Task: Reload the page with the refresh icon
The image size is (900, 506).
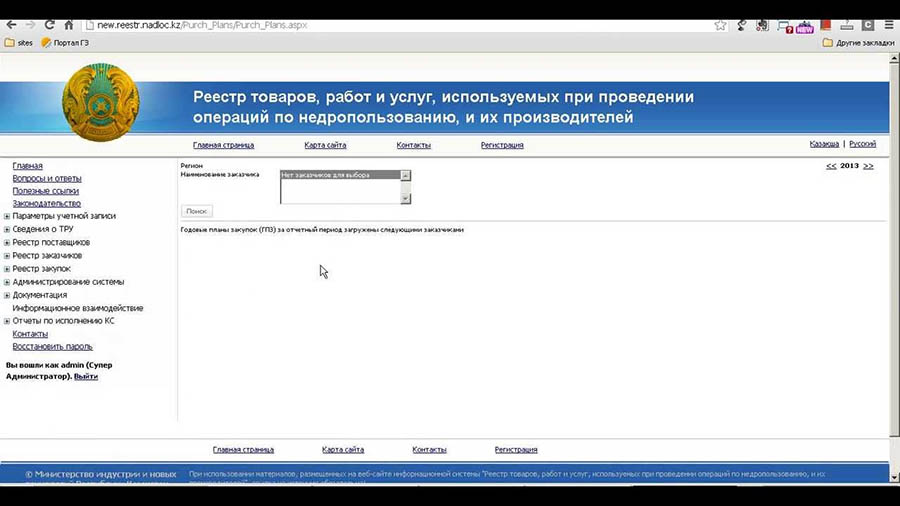Action: coord(49,25)
